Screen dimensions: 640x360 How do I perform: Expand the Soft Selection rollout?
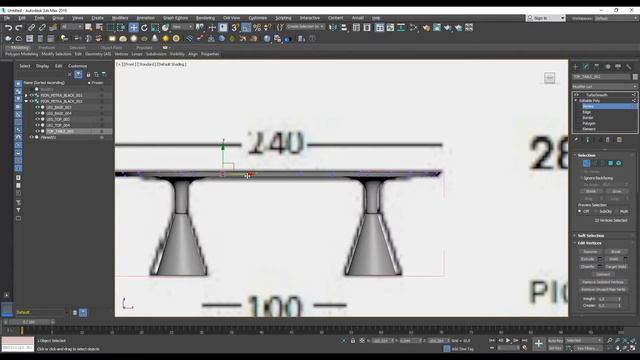pos(590,236)
